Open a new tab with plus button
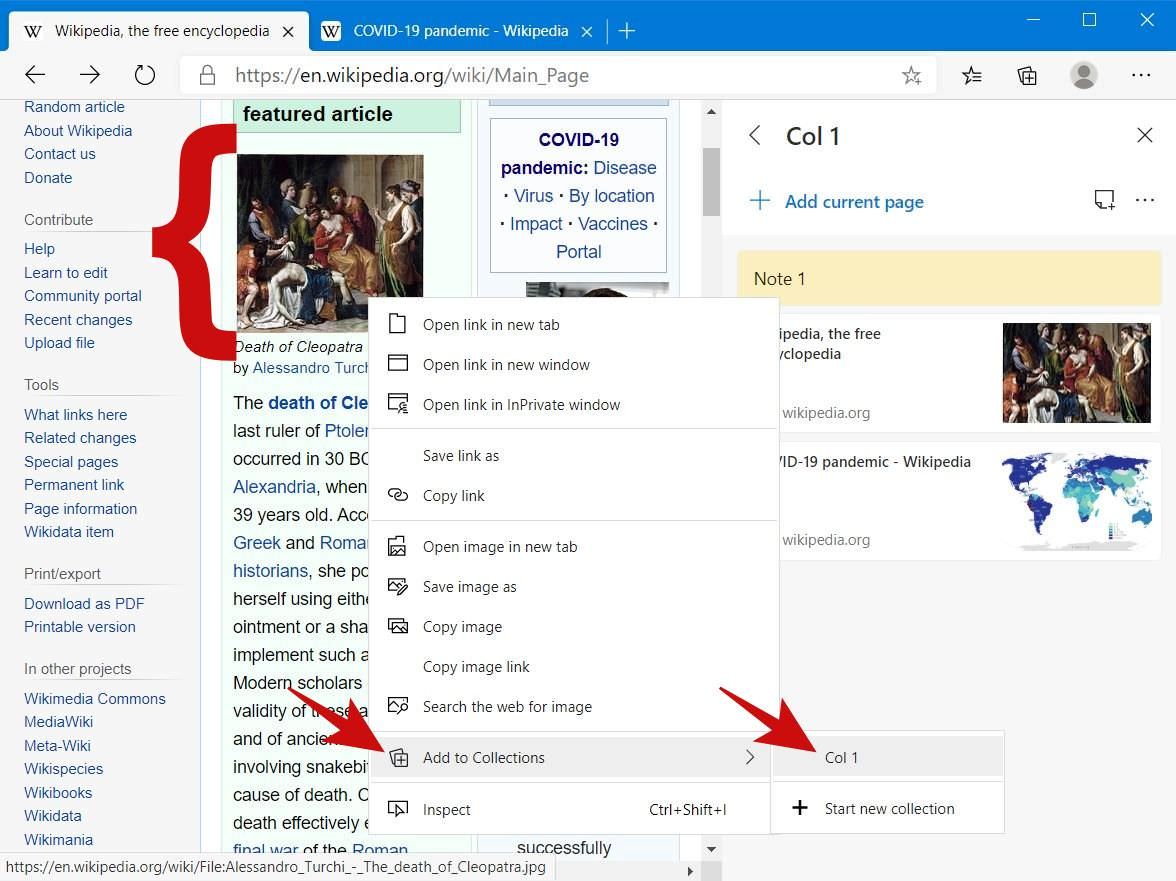Image resolution: width=1176 pixels, height=881 pixels. click(x=627, y=31)
